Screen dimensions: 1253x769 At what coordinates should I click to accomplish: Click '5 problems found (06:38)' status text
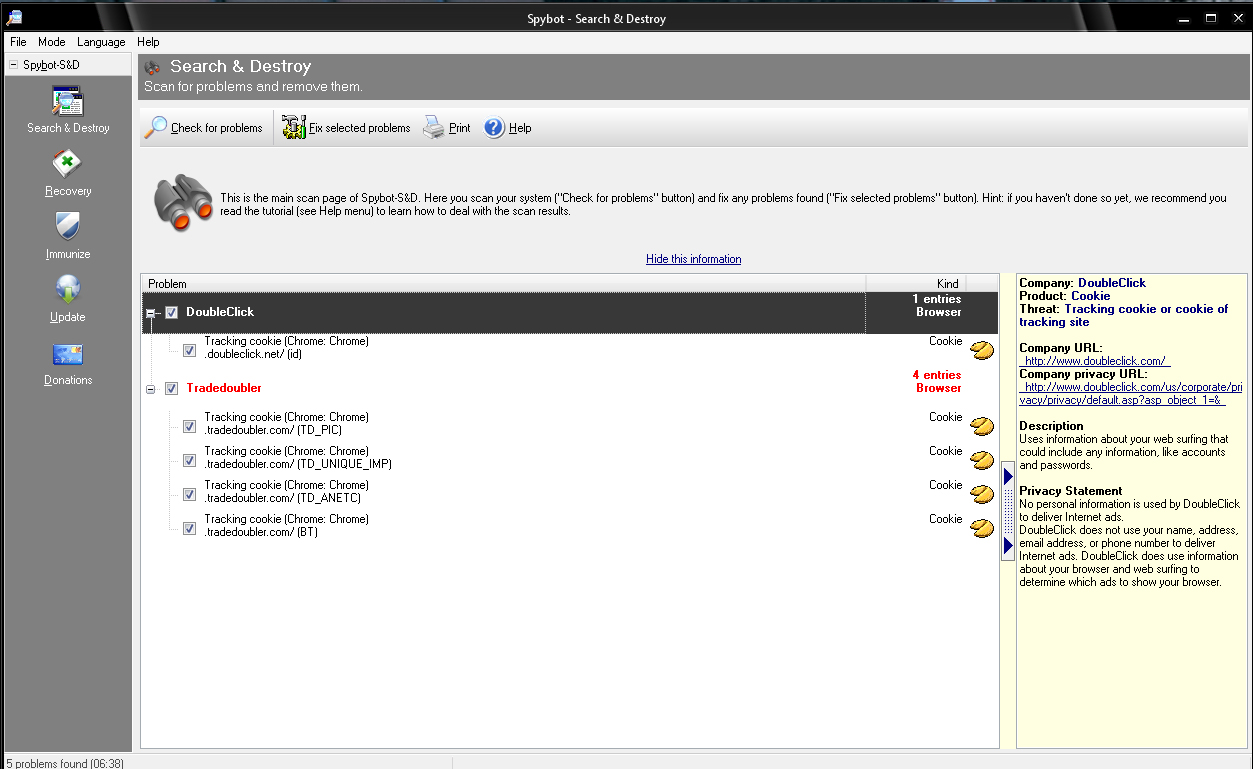(65, 763)
